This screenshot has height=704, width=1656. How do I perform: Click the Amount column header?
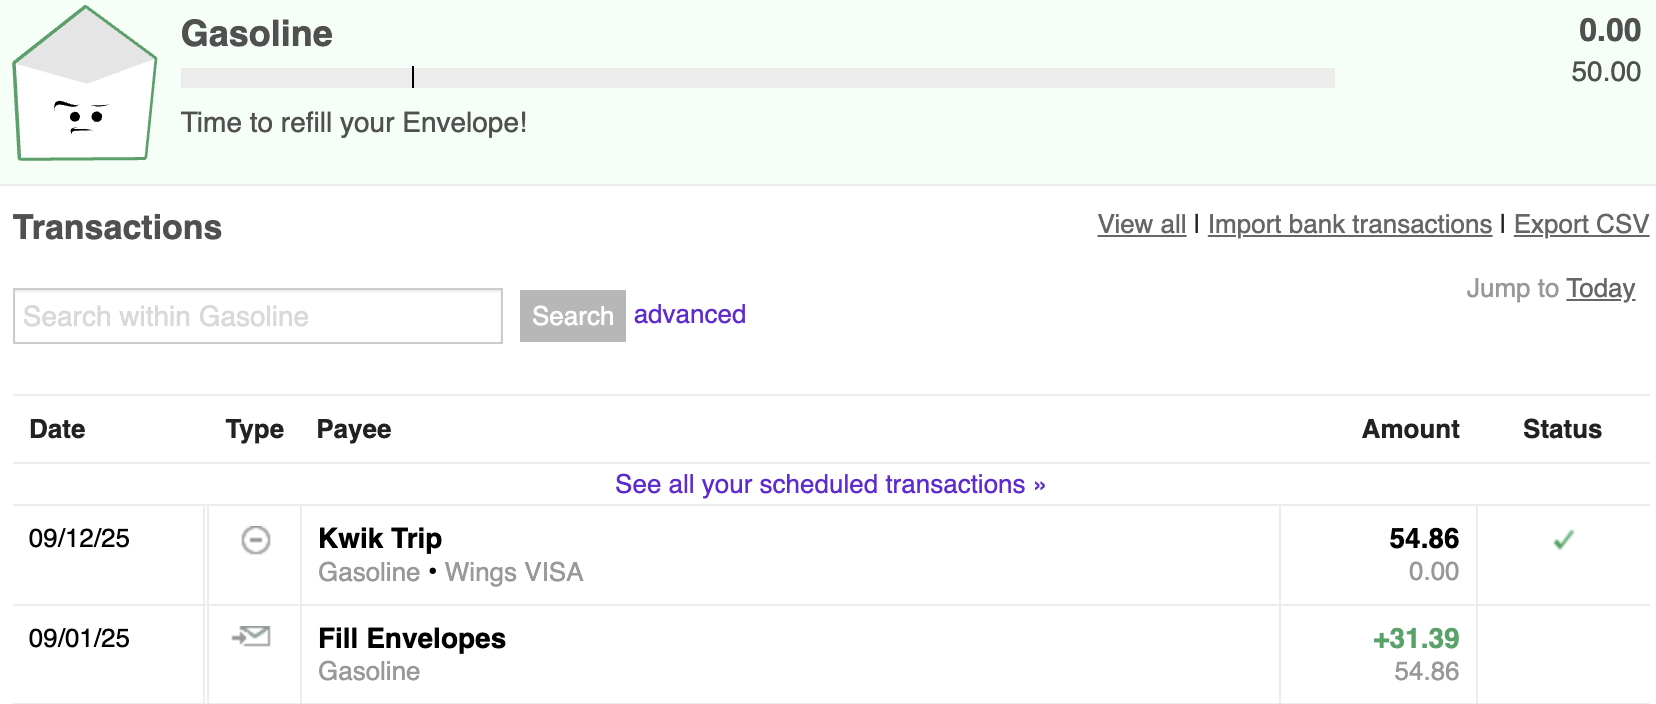pos(1410,429)
